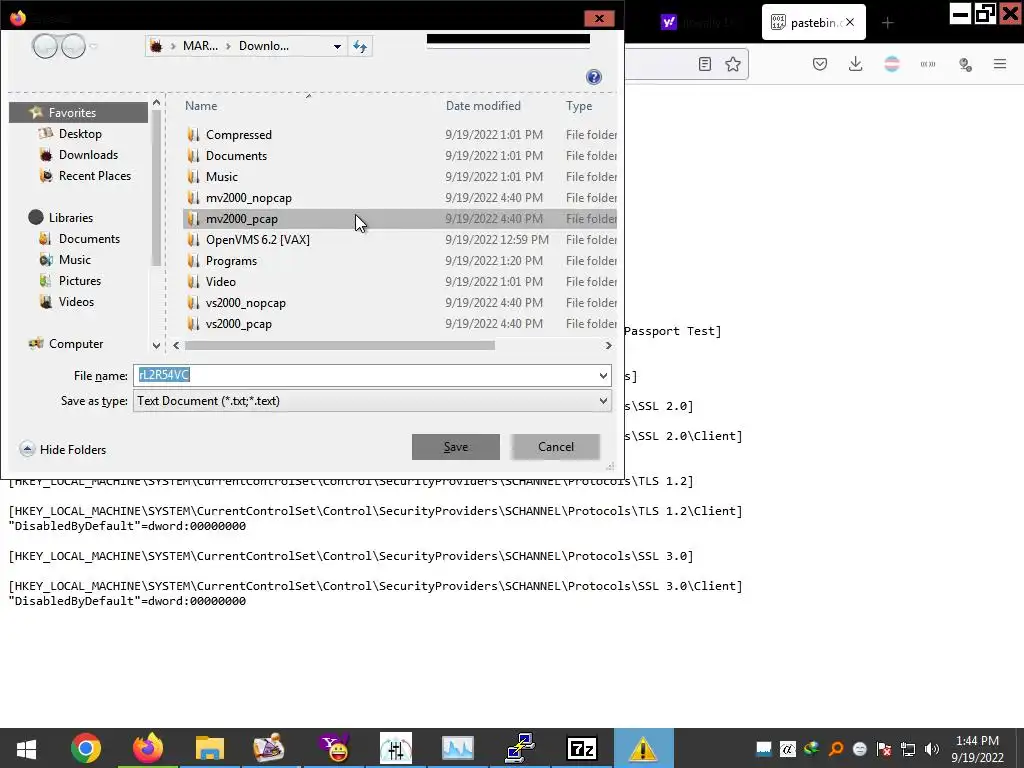The width and height of the screenshot is (1024, 768).
Task: Open the File name dropdown arrow
Action: 603,375
